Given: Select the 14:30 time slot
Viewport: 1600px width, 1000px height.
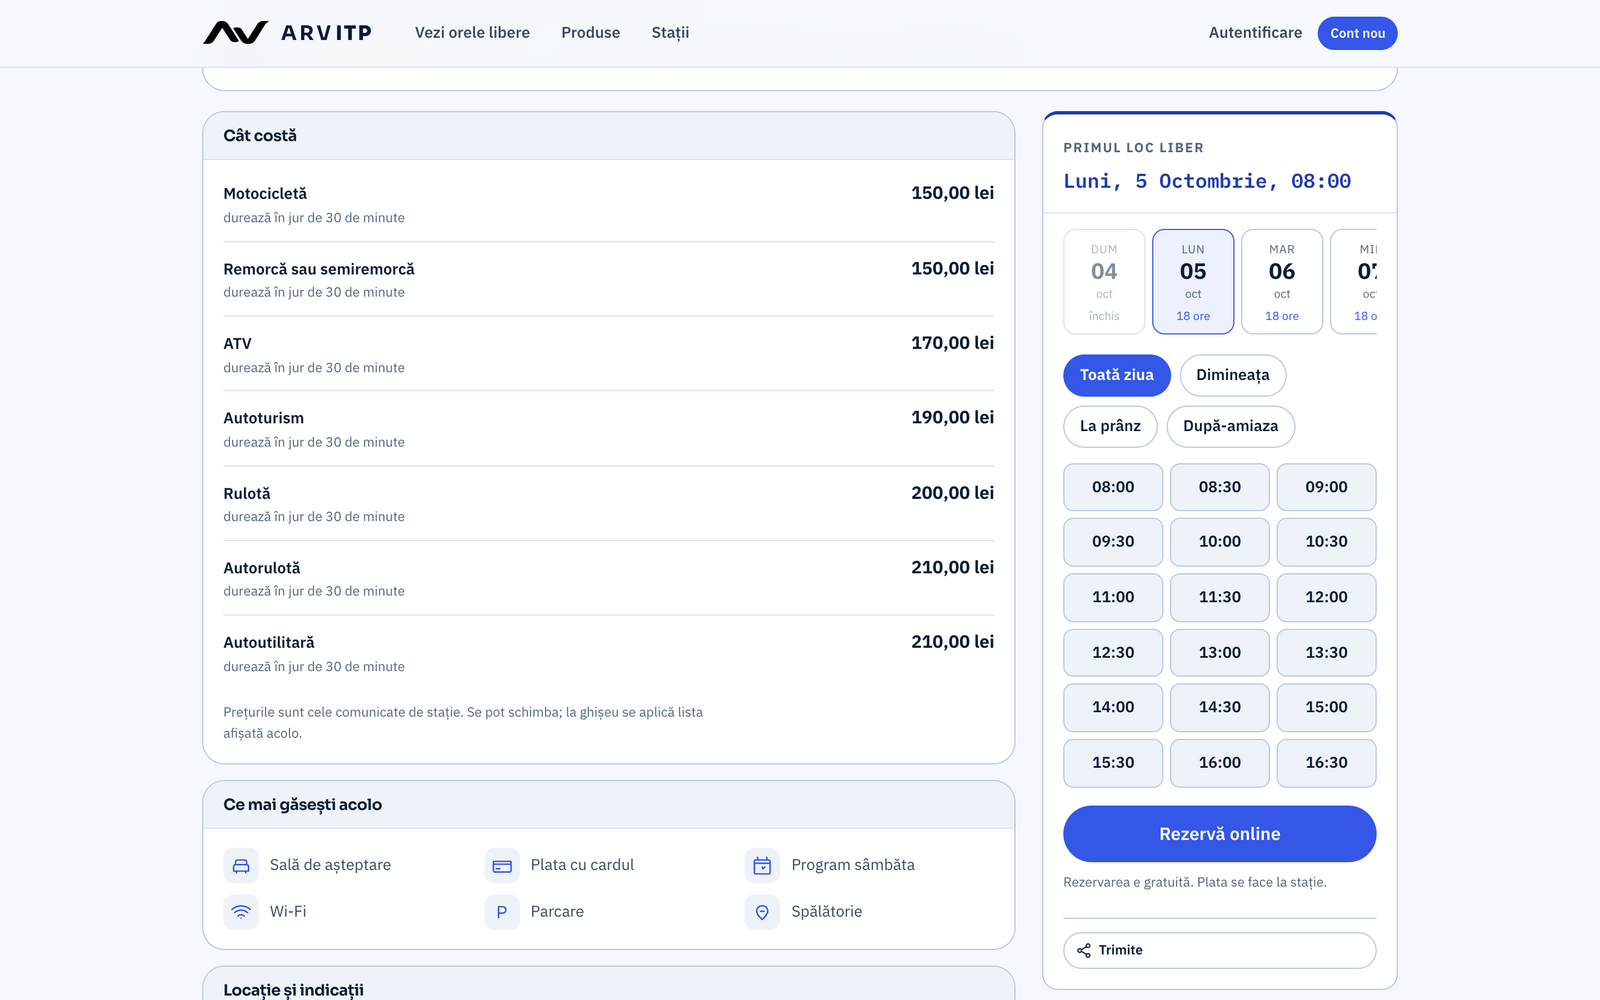Looking at the screenshot, I should click(x=1220, y=707).
